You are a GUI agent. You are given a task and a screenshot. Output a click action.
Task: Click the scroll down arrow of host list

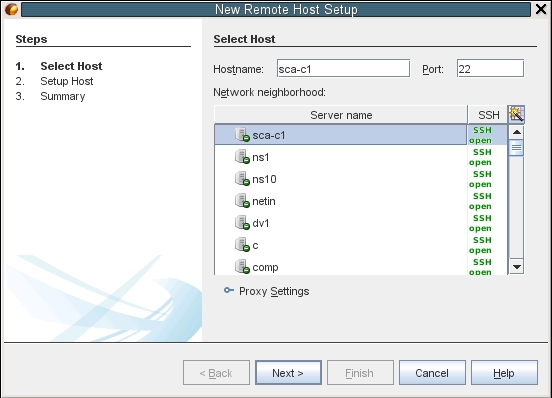(x=516, y=267)
